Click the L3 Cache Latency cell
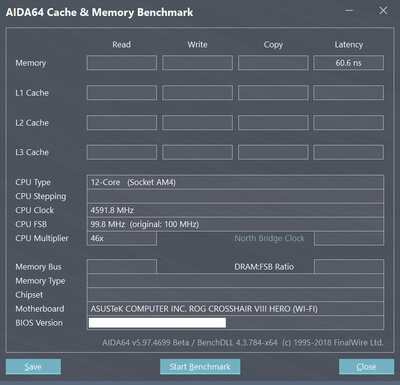Image resolution: width=400 pixels, height=385 pixels. [348, 152]
